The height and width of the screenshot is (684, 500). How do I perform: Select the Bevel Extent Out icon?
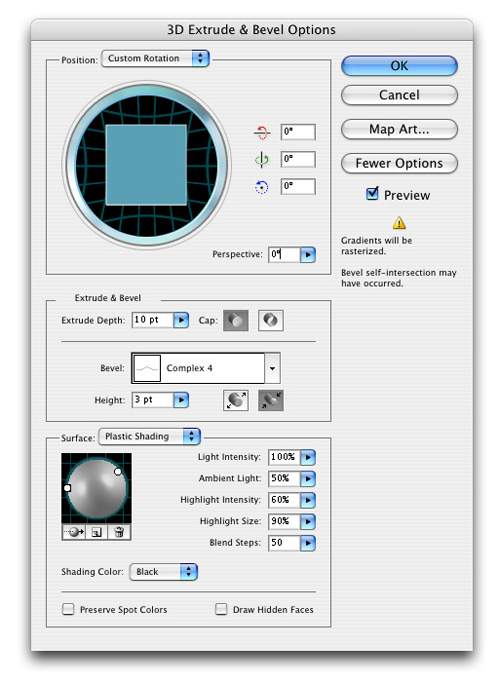click(x=236, y=400)
